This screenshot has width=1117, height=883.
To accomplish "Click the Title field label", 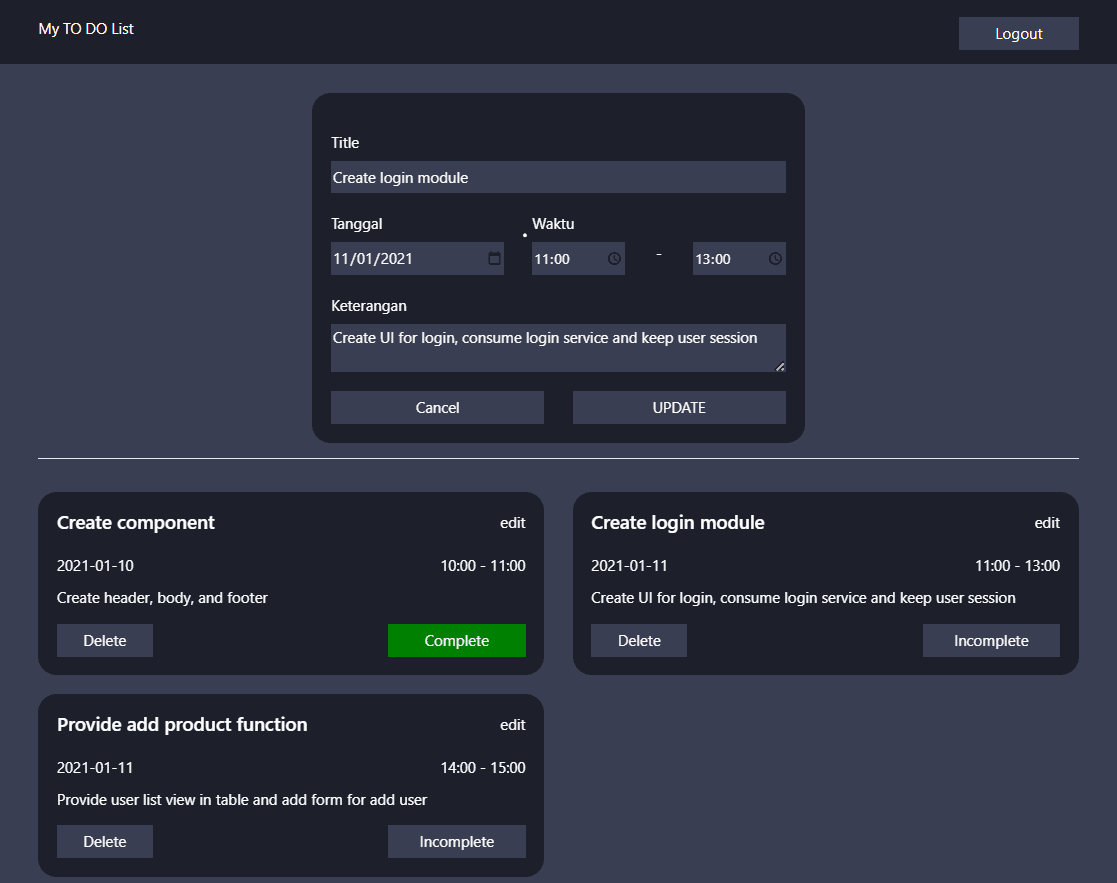I will 345,142.
